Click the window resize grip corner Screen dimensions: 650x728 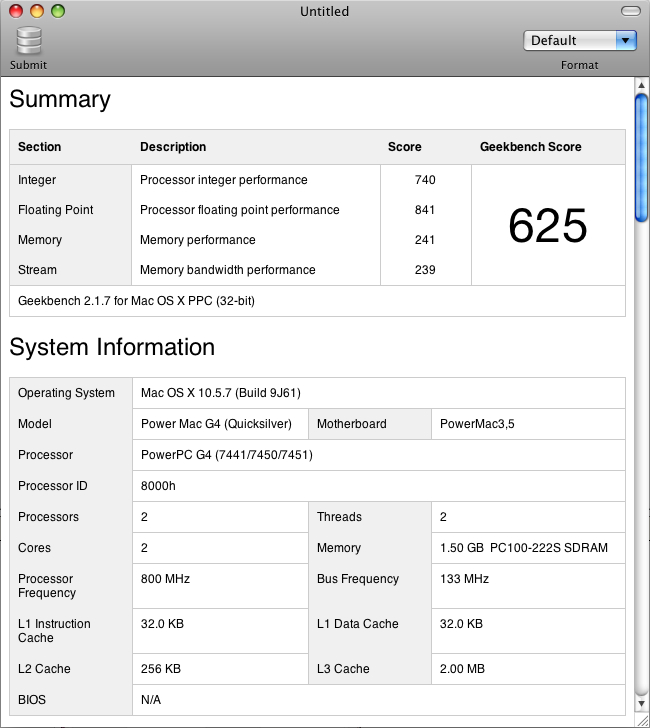[642, 721]
